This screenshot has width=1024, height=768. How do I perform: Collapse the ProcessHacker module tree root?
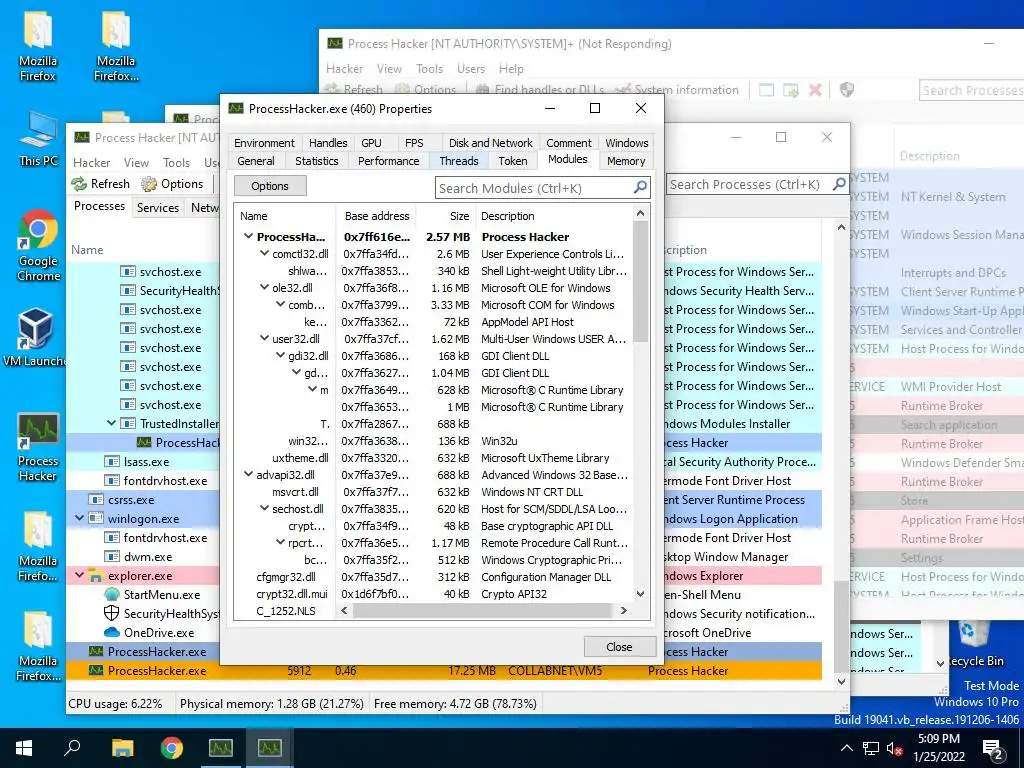pyautogui.click(x=248, y=236)
